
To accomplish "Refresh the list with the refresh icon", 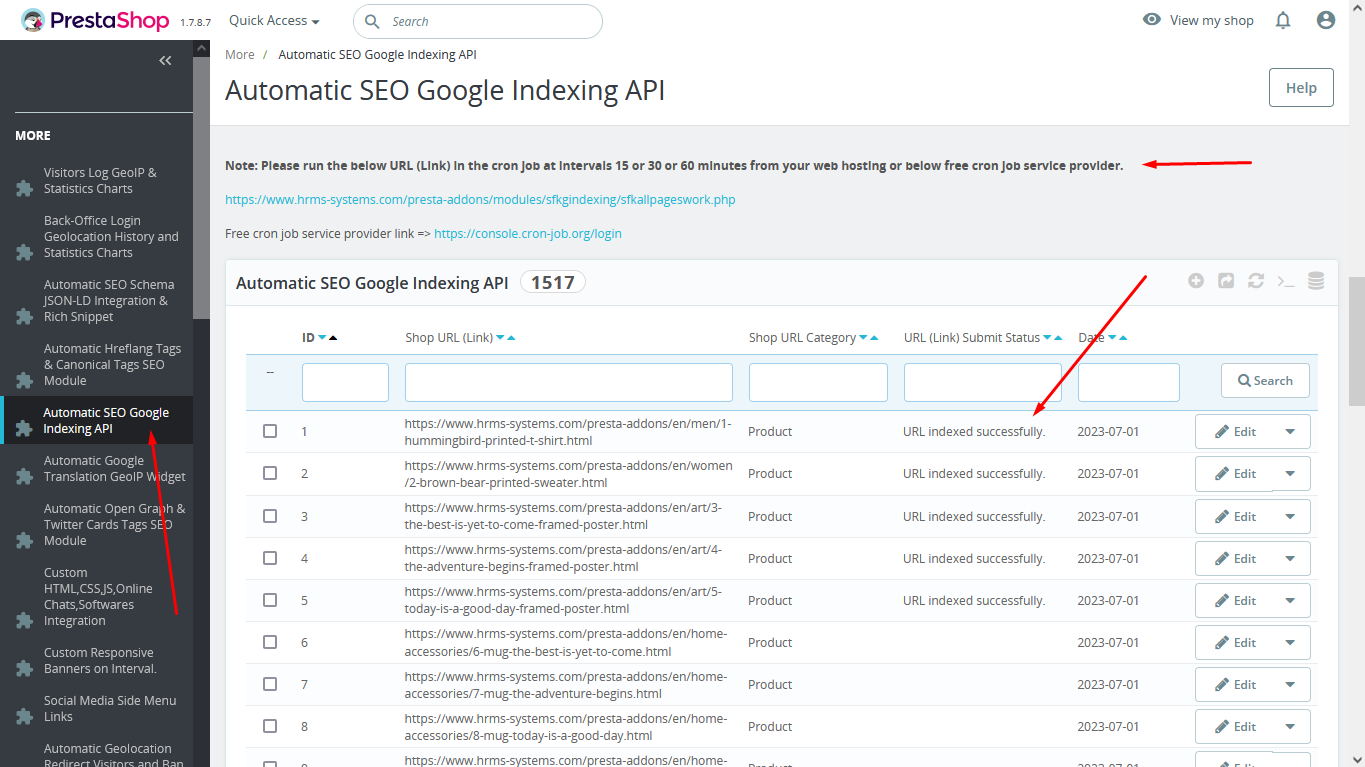I will pyautogui.click(x=1256, y=281).
